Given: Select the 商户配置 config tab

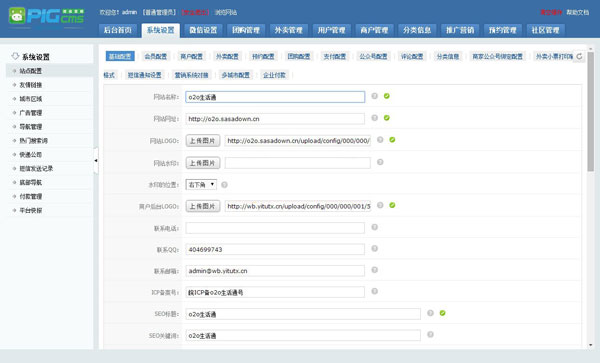Looking at the screenshot, I should coord(191,57).
